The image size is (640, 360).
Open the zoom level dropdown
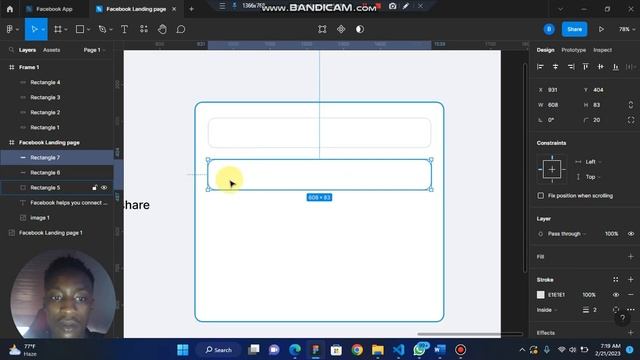627,29
